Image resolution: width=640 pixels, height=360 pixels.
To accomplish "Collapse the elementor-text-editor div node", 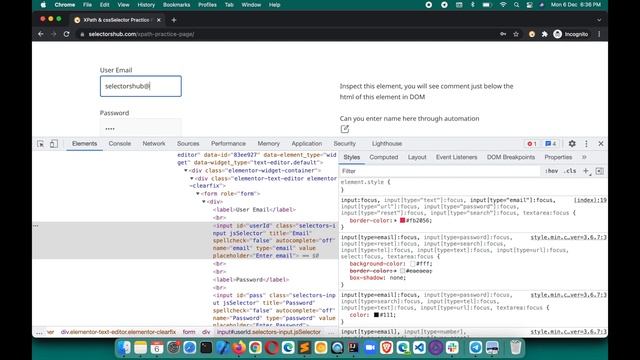I will point(192,178).
